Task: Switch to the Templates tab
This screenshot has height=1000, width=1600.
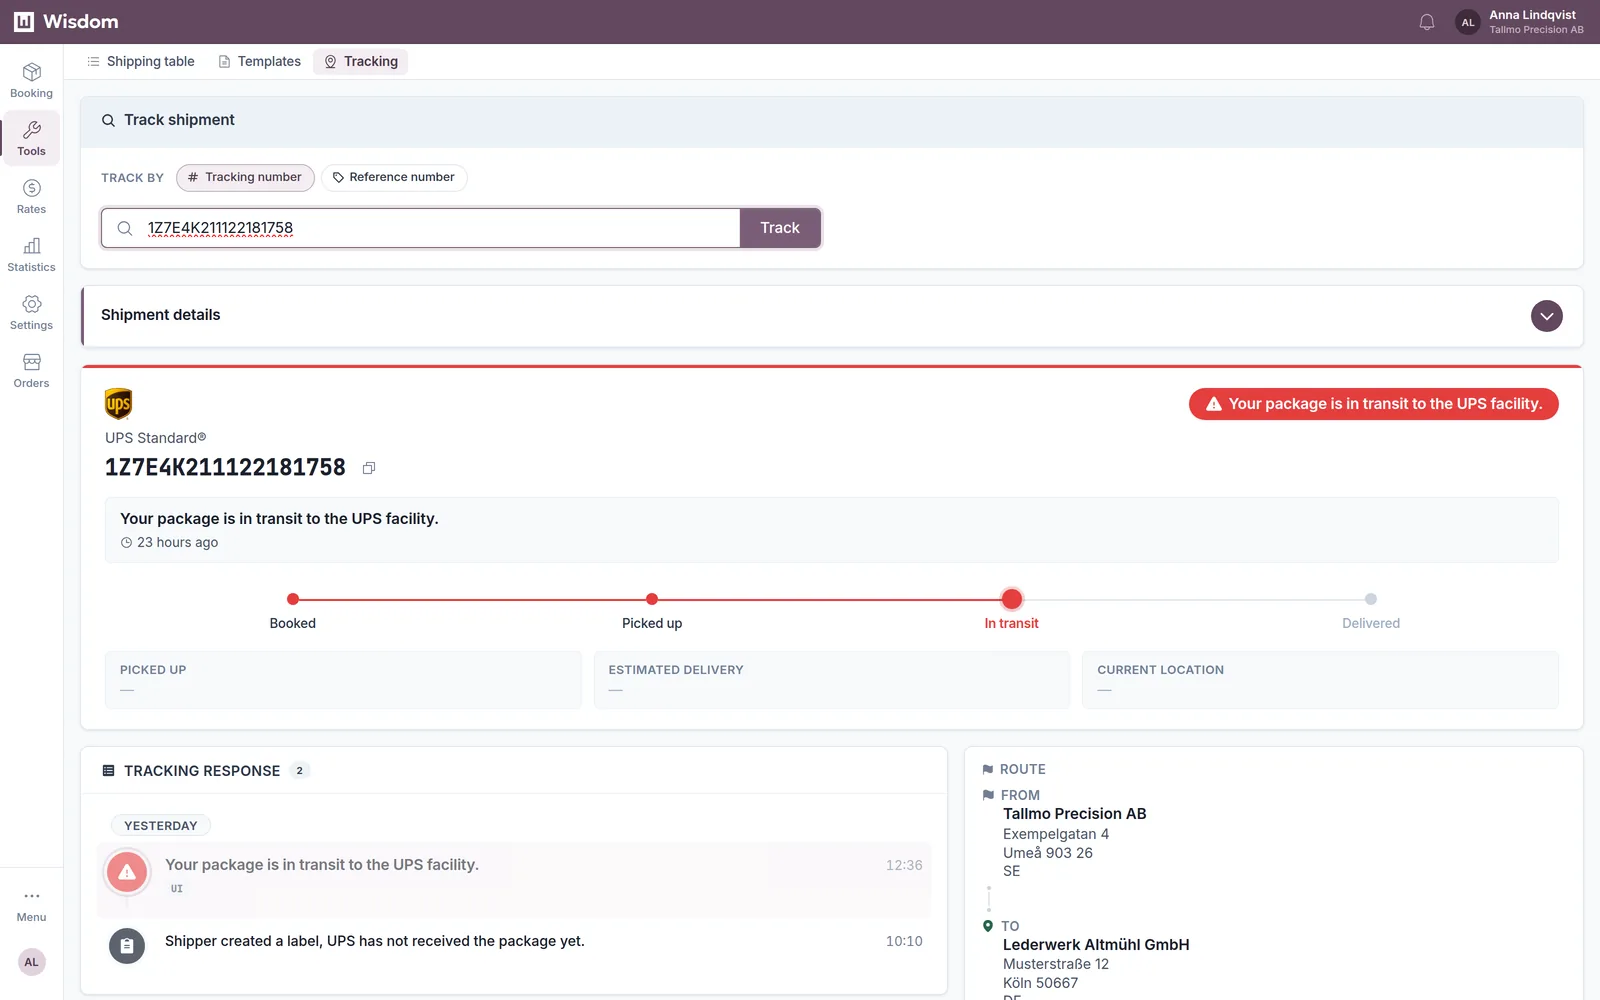Action: tap(260, 61)
